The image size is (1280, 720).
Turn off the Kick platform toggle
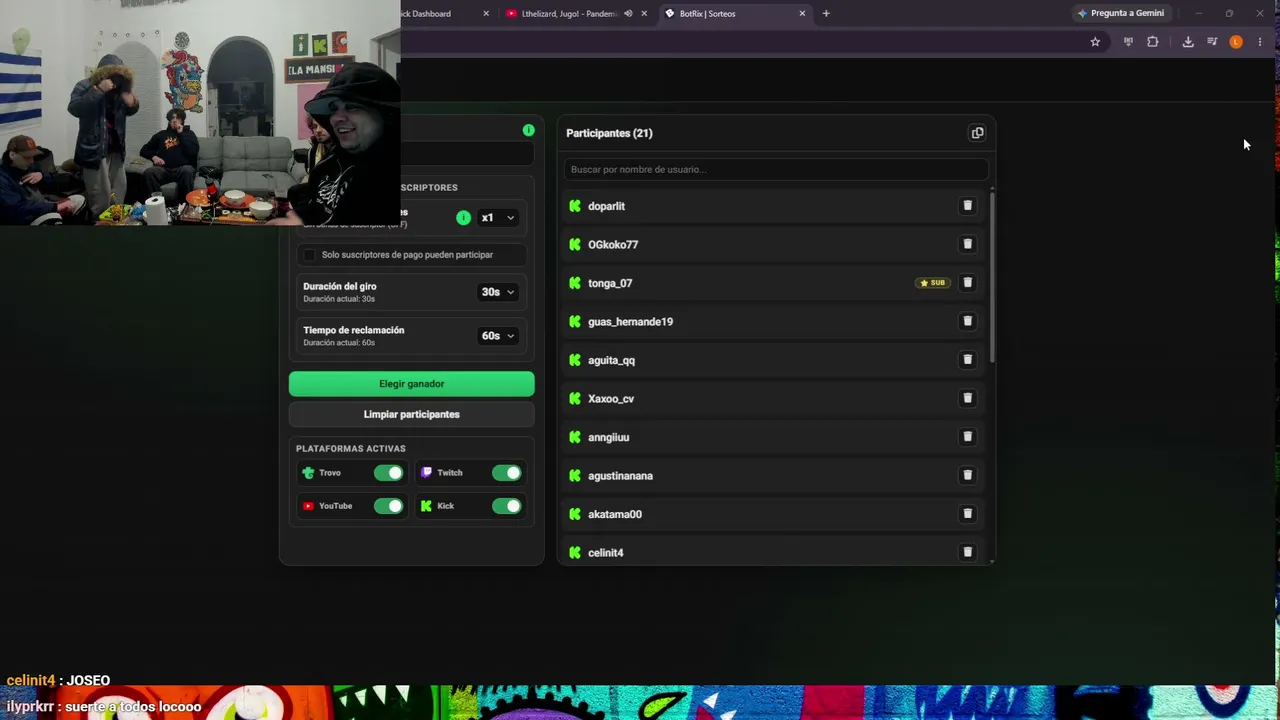pos(507,506)
